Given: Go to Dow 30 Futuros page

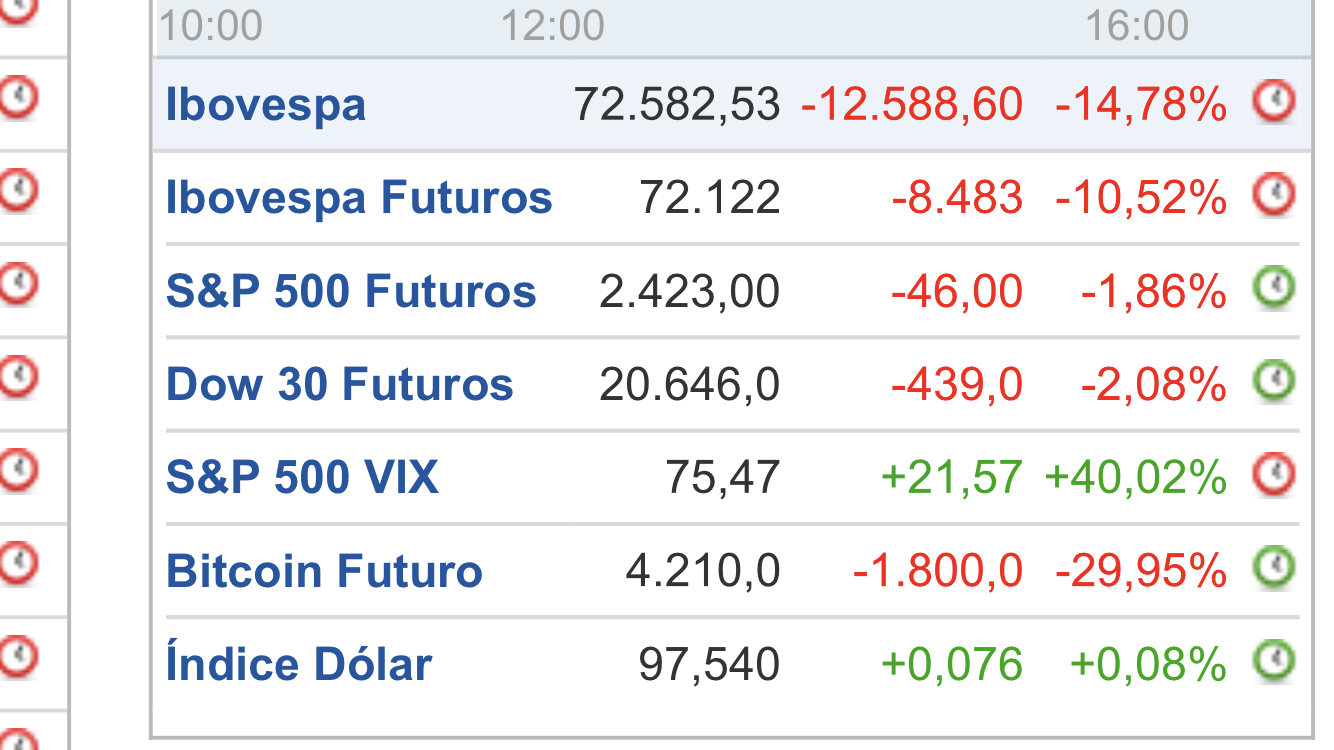Looking at the screenshot, I should pyautogui.click(x=340, y=384).
